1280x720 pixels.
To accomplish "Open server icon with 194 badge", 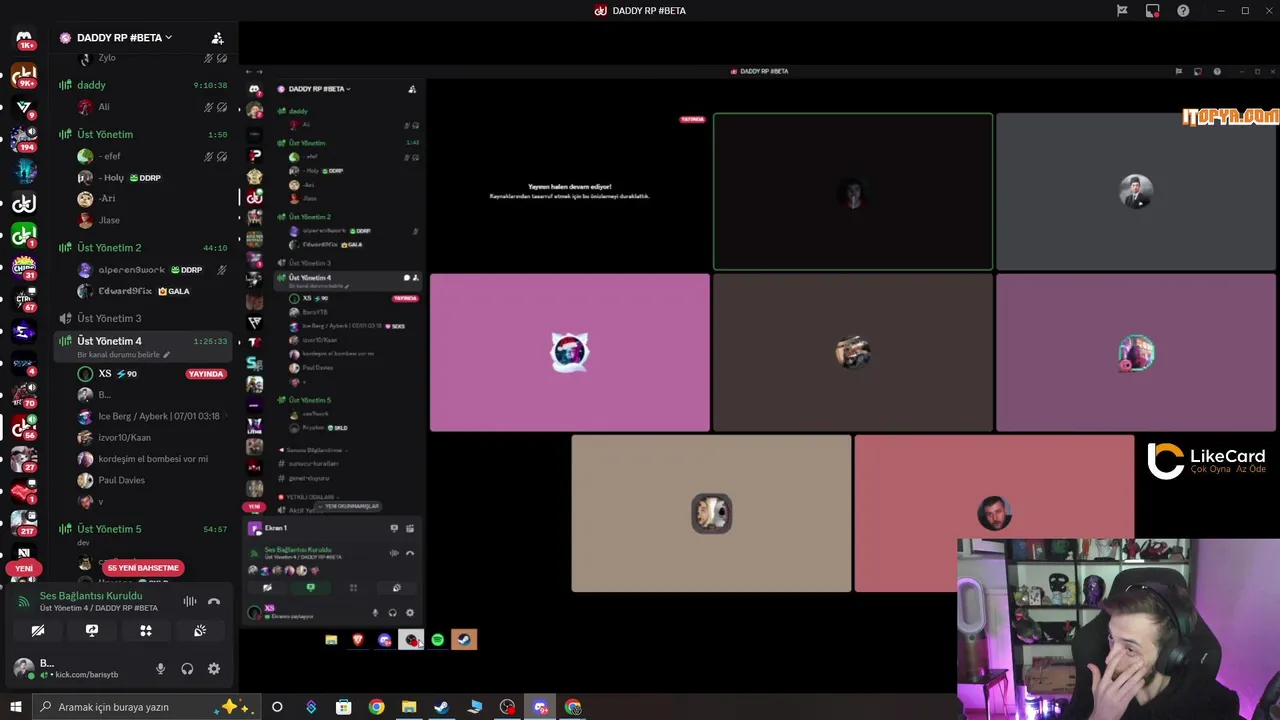I will pos(24,139).
